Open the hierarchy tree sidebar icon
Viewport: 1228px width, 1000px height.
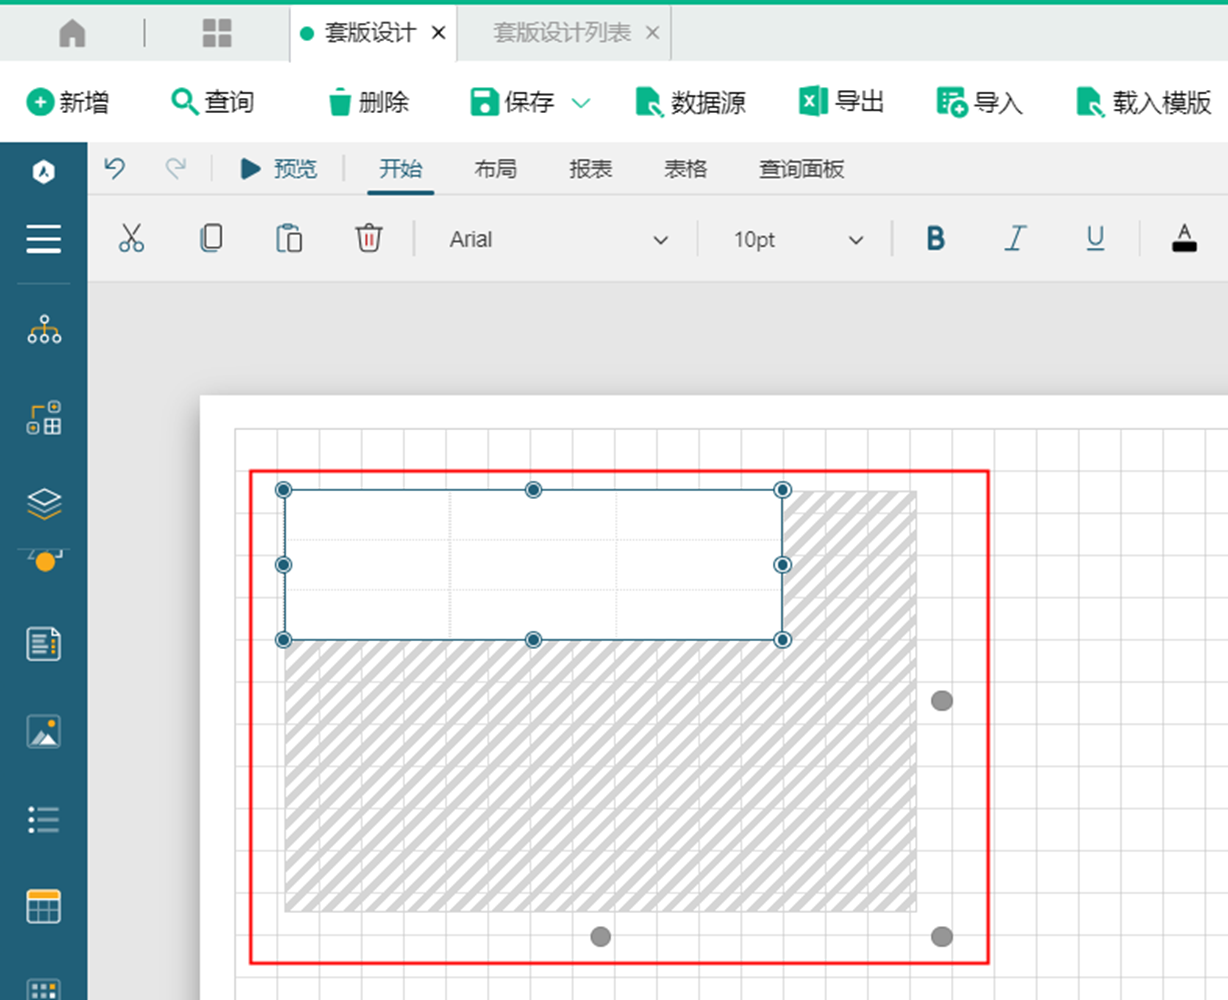pyautogui.click(x=44, y=329)
